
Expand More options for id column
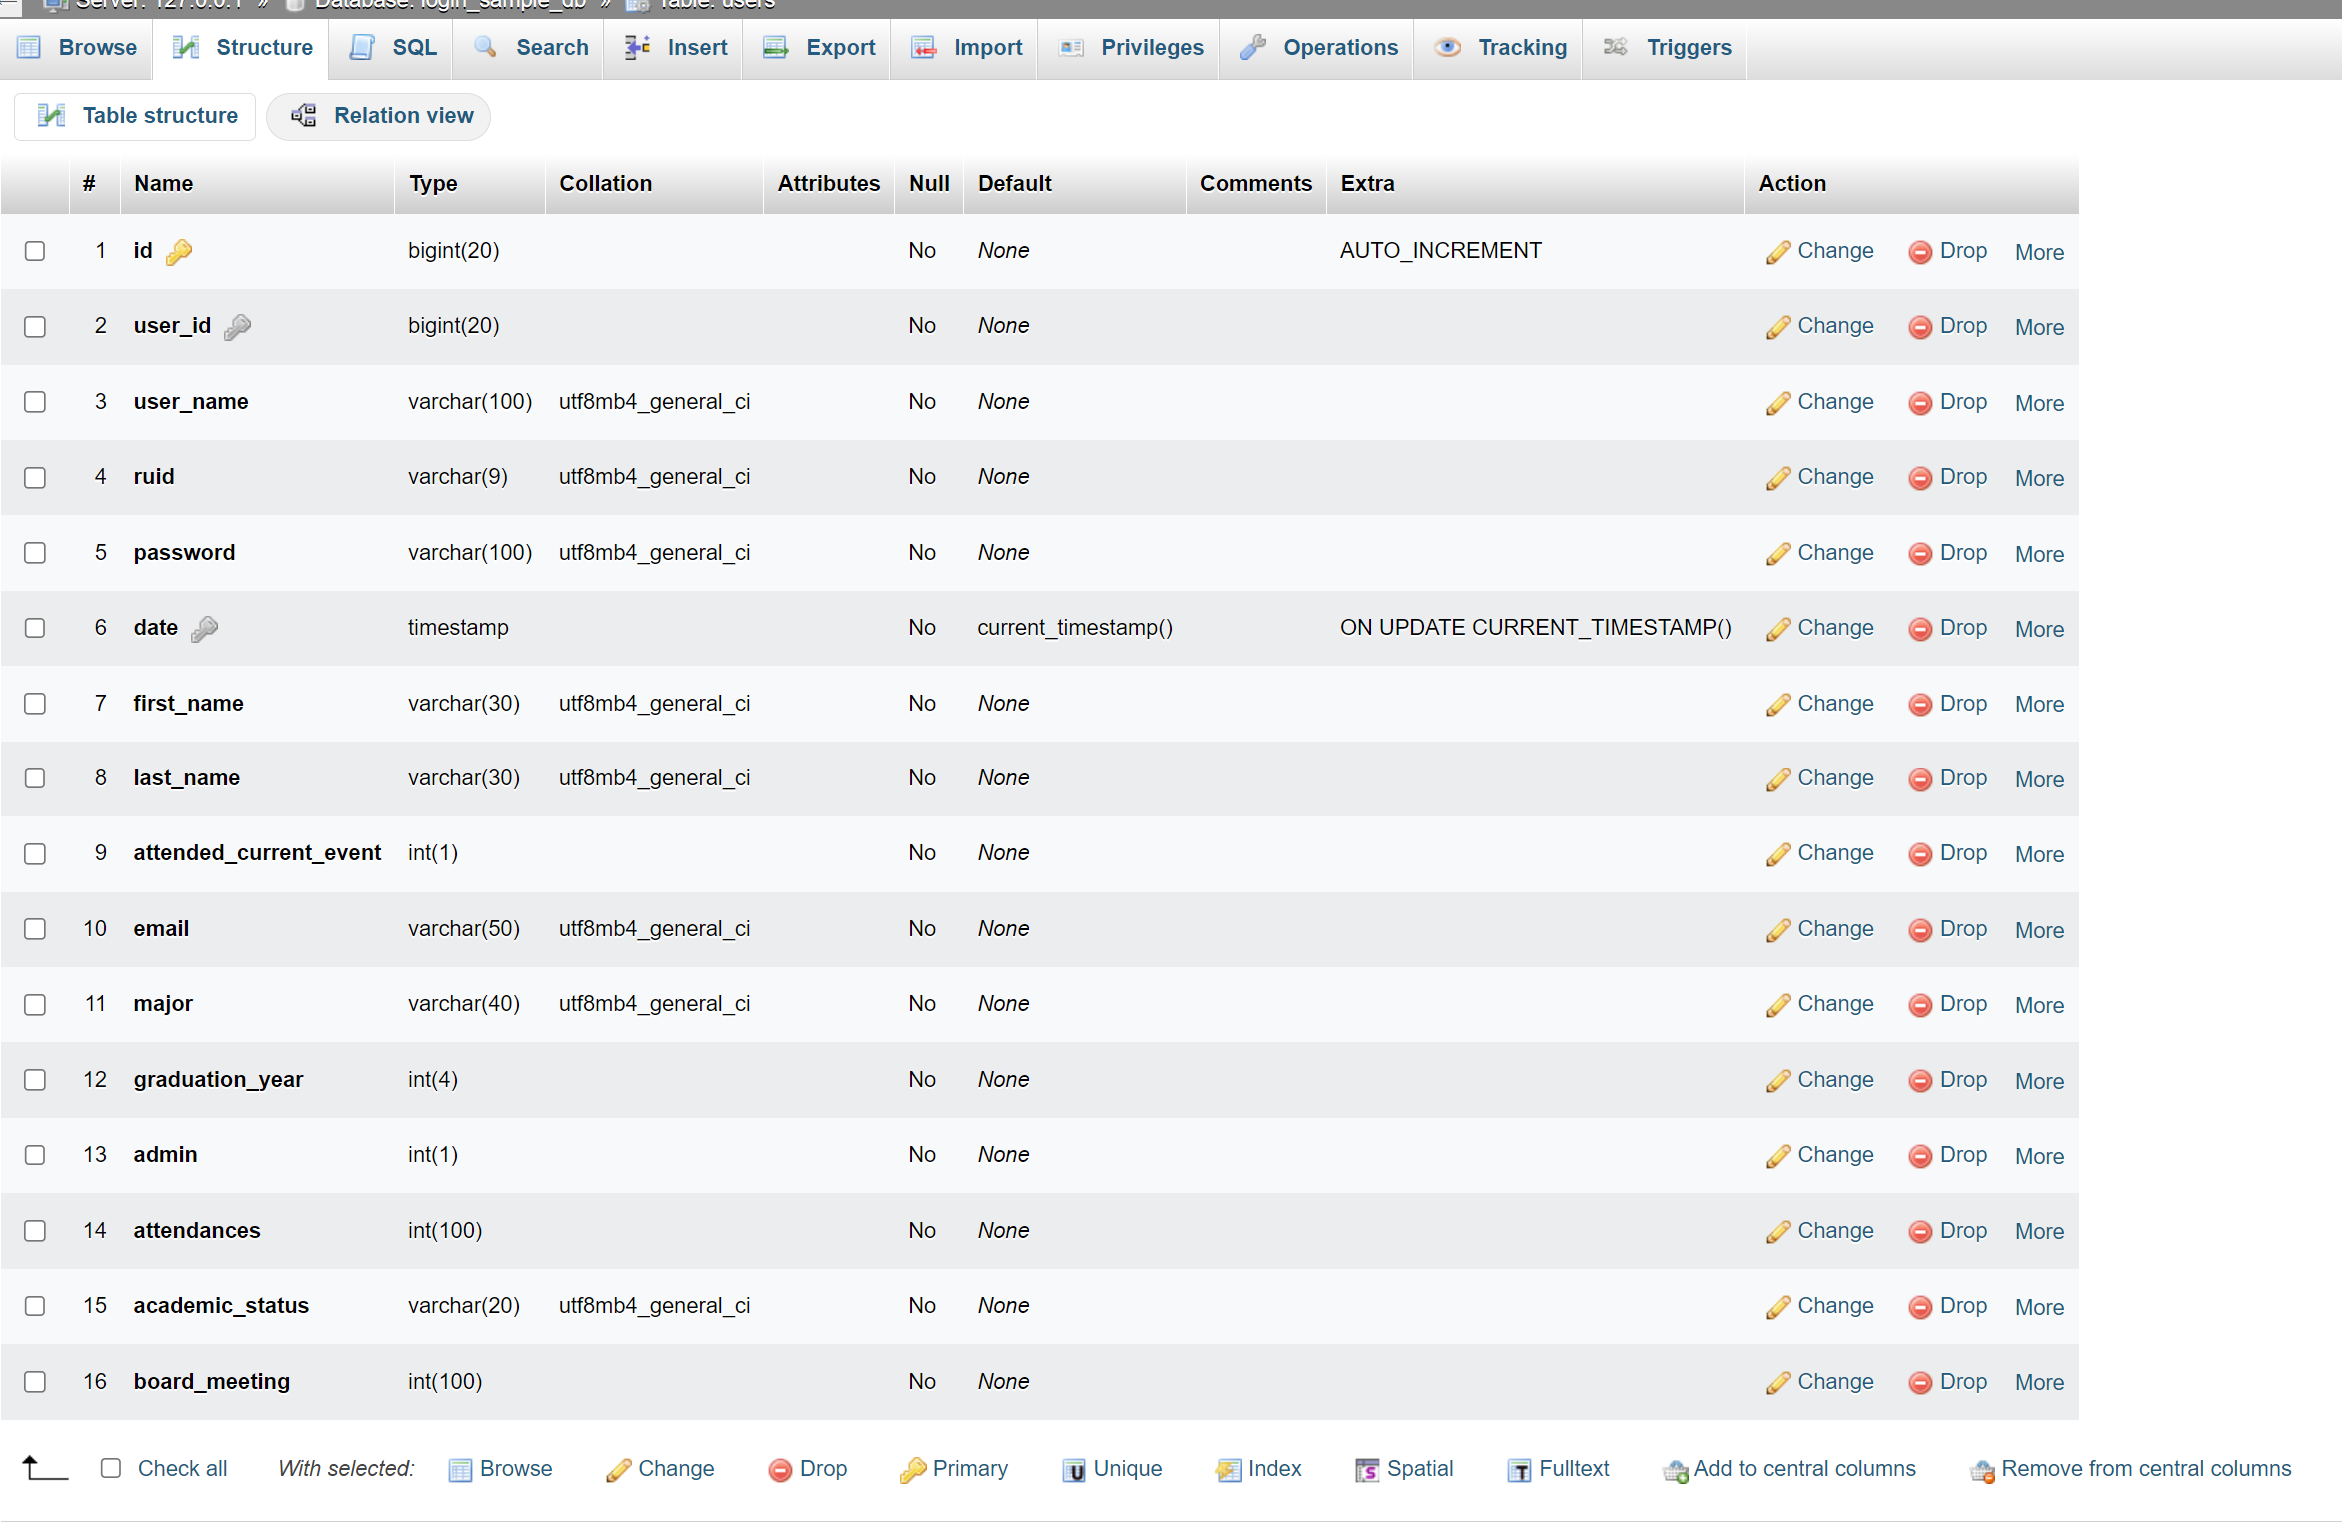[2039, 252]
